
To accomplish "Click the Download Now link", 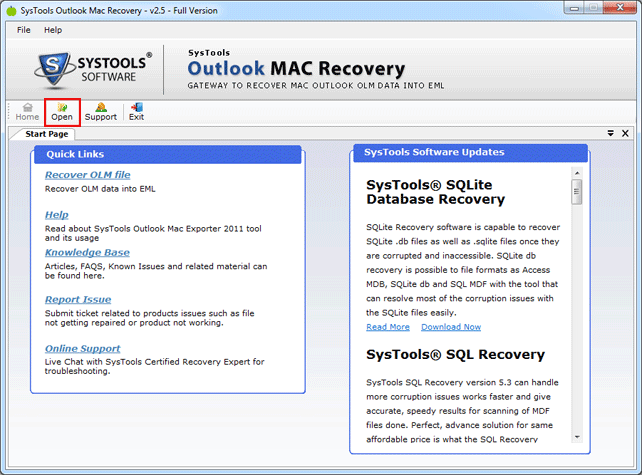I will coord(451,327).
